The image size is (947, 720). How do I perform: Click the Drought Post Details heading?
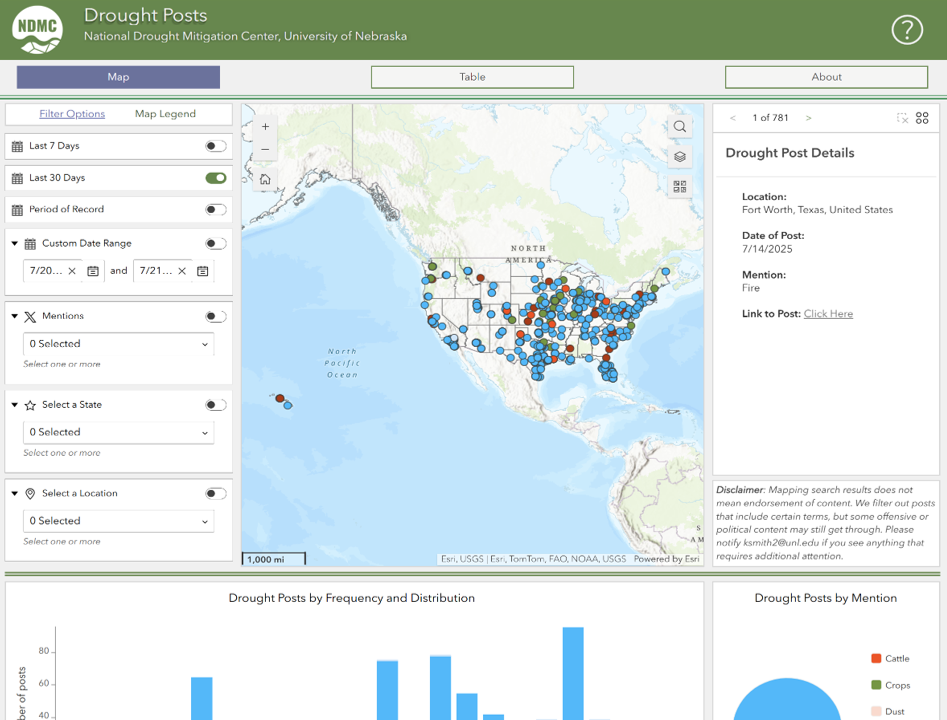[x=790, y=153]
